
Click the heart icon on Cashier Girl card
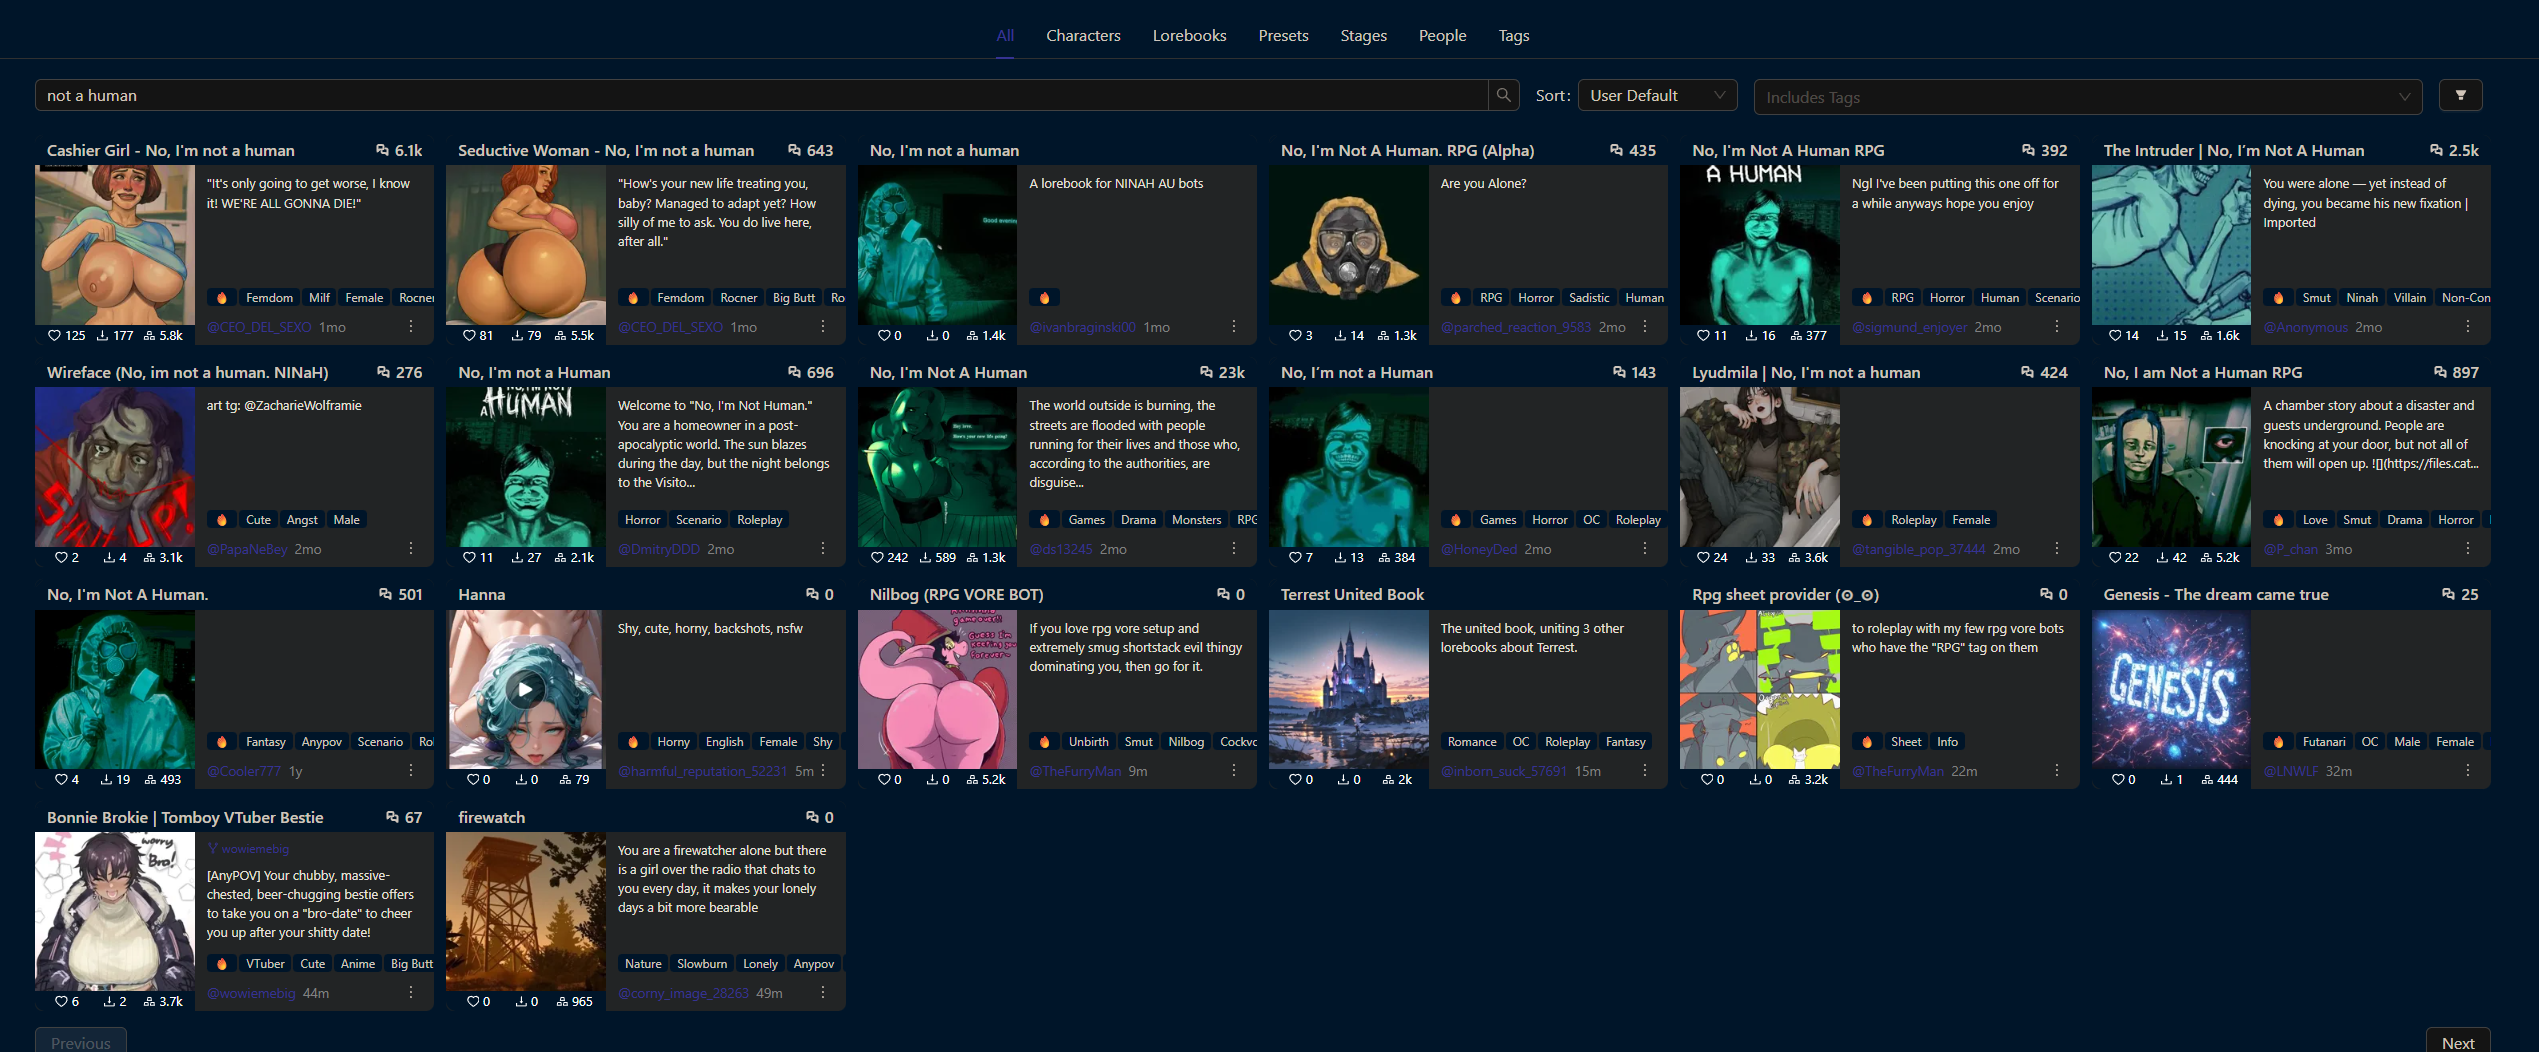[x=55, y=336]
